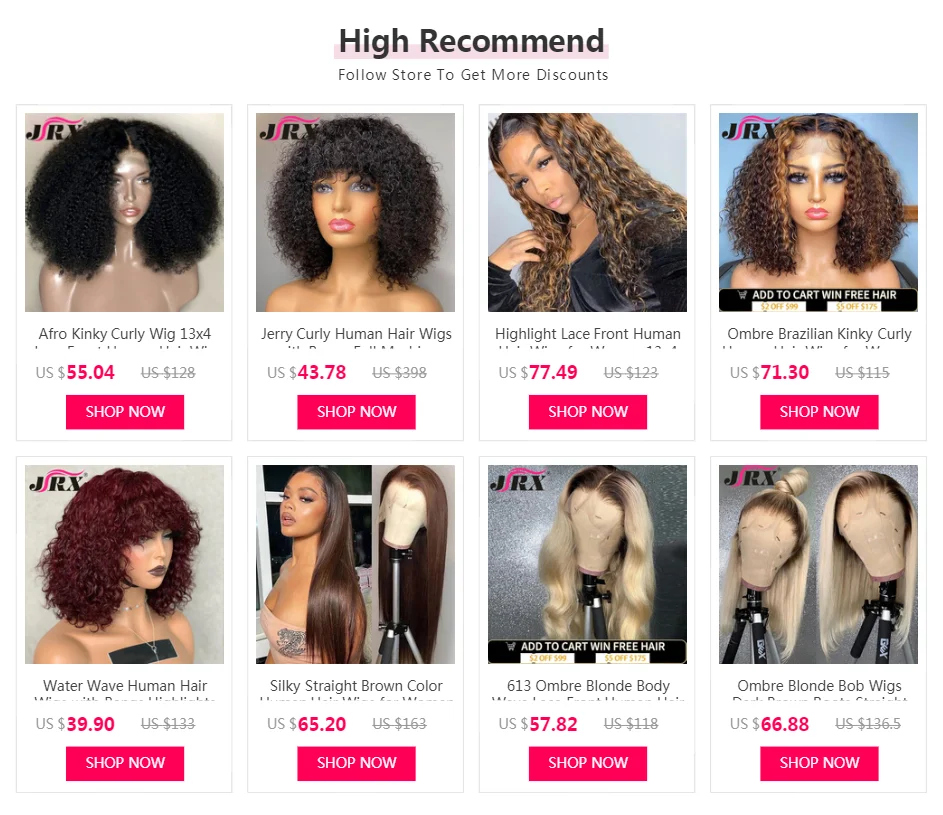Click SHOP NOW for 613 Ombre Blonde Body Wave
This screenshot has width=943, height=815.
click(588, 763)
